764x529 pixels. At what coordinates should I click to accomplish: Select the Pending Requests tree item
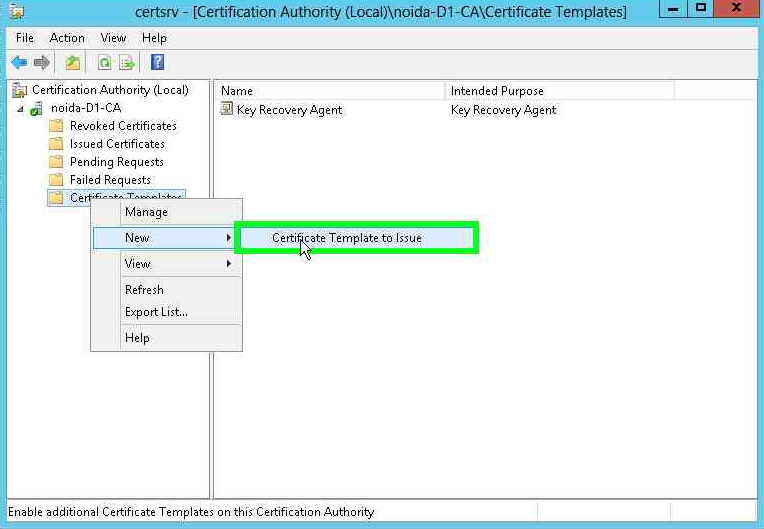click(116, 162)
